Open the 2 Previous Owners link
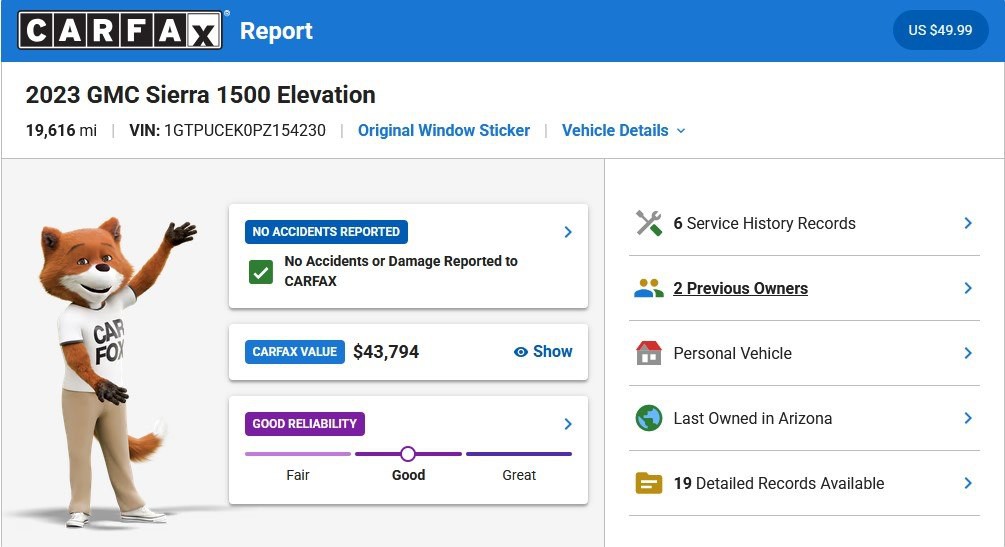 pyautogui.click(x=740, y=289)
